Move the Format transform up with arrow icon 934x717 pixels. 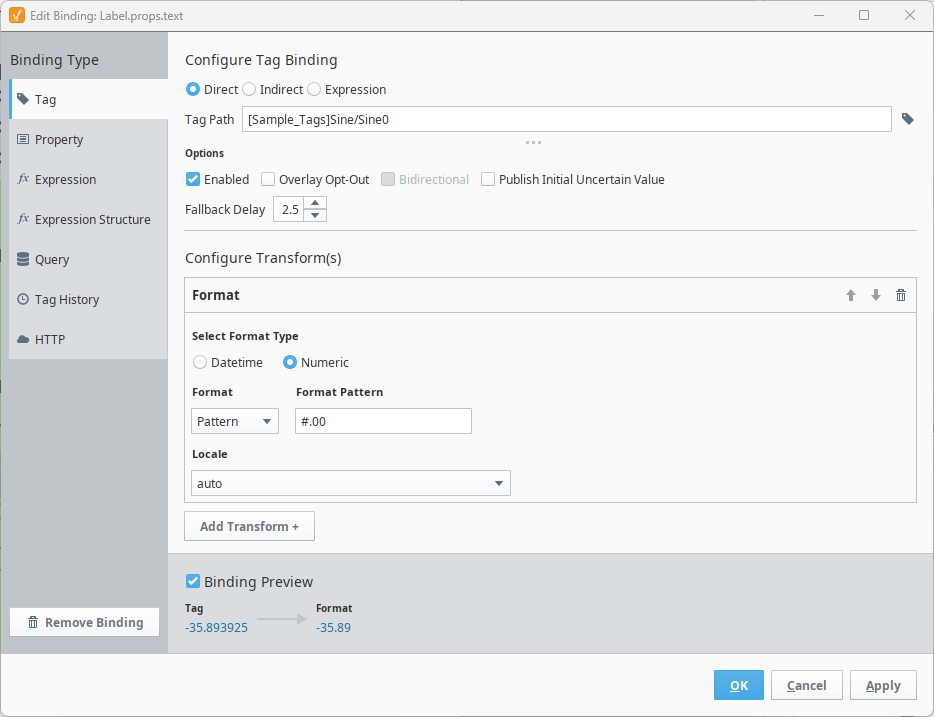coord(851,295)
